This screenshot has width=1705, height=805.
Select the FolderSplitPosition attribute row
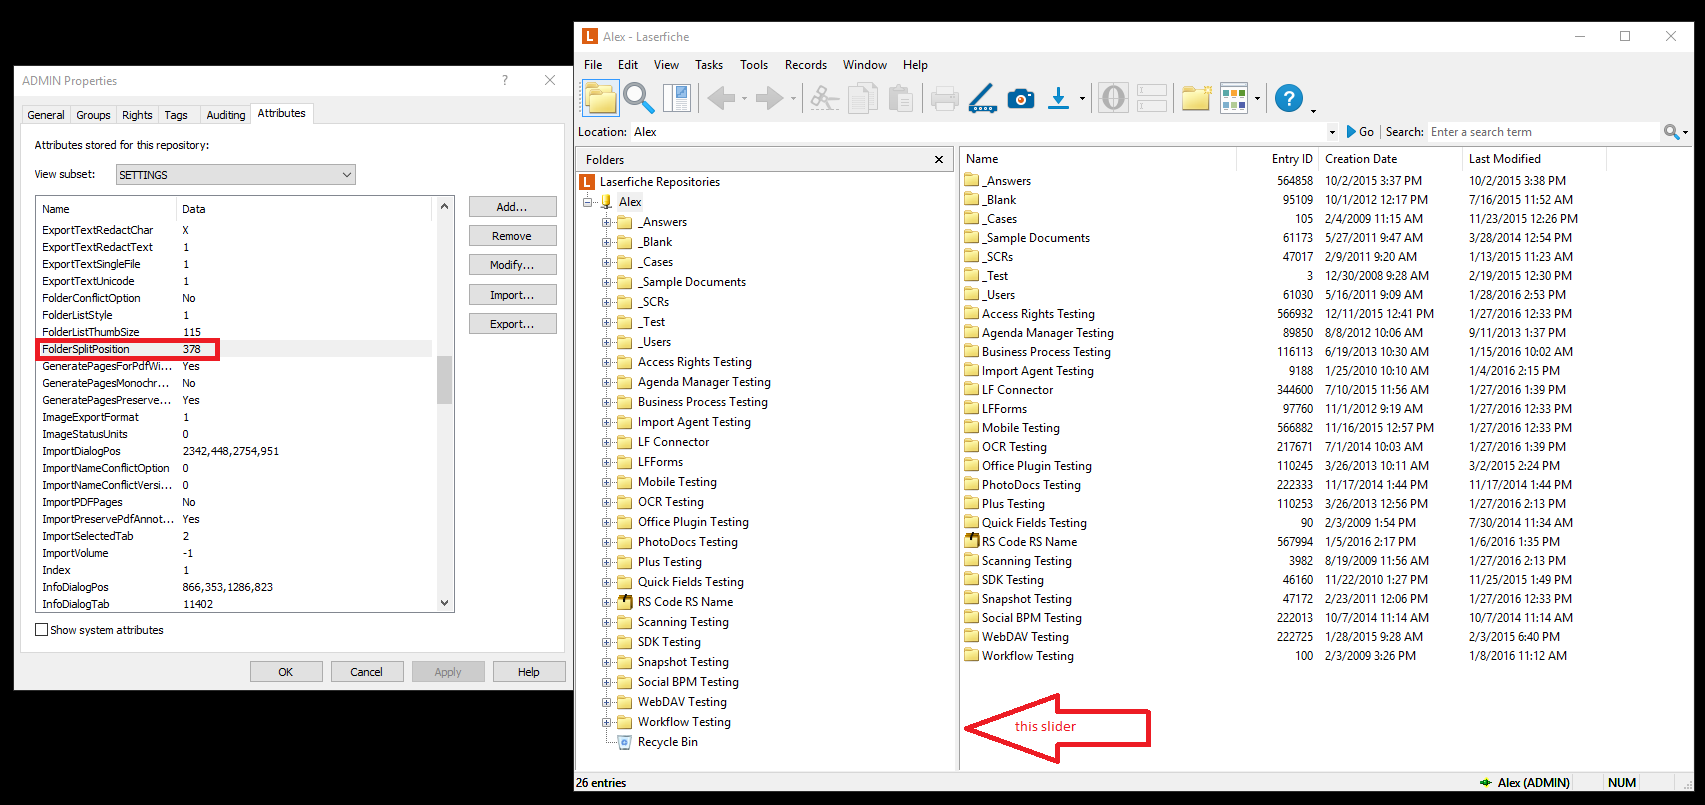(x=235, y=349)
